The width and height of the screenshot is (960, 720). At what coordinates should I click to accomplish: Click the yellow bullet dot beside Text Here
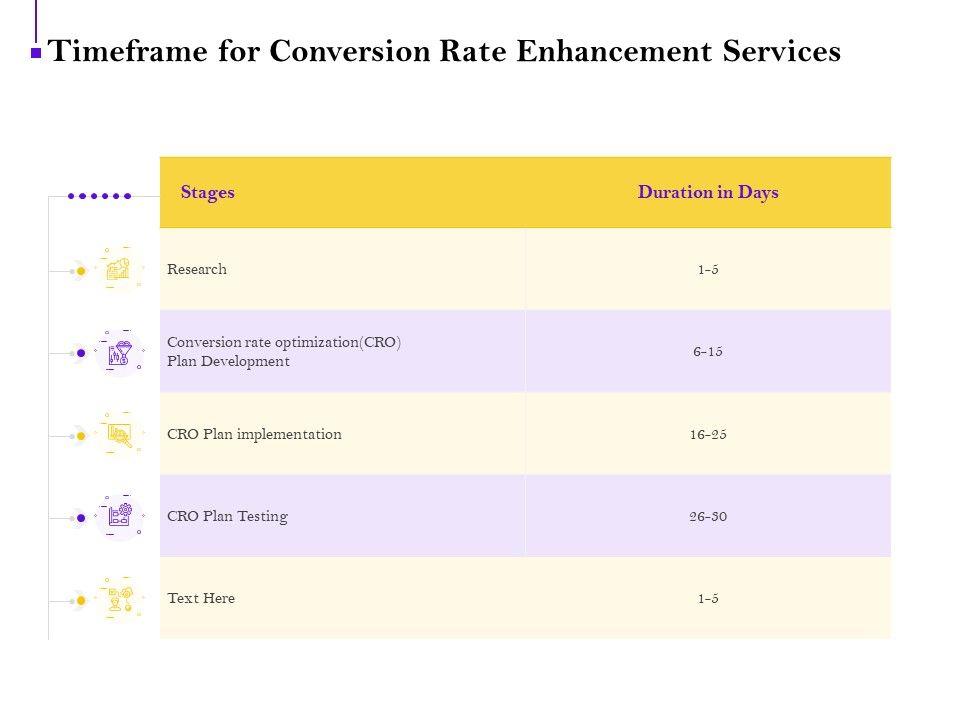pos(81,600)
